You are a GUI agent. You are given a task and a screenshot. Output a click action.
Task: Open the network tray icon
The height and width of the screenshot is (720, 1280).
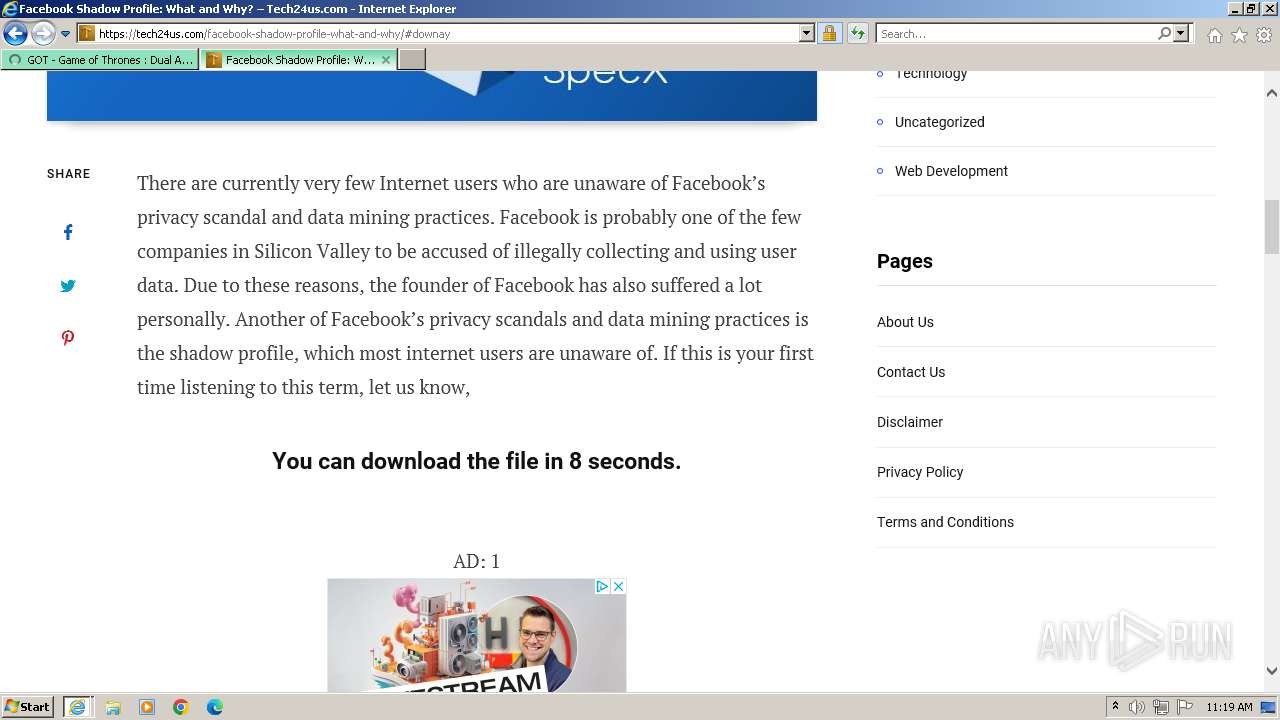(1161, 707)
